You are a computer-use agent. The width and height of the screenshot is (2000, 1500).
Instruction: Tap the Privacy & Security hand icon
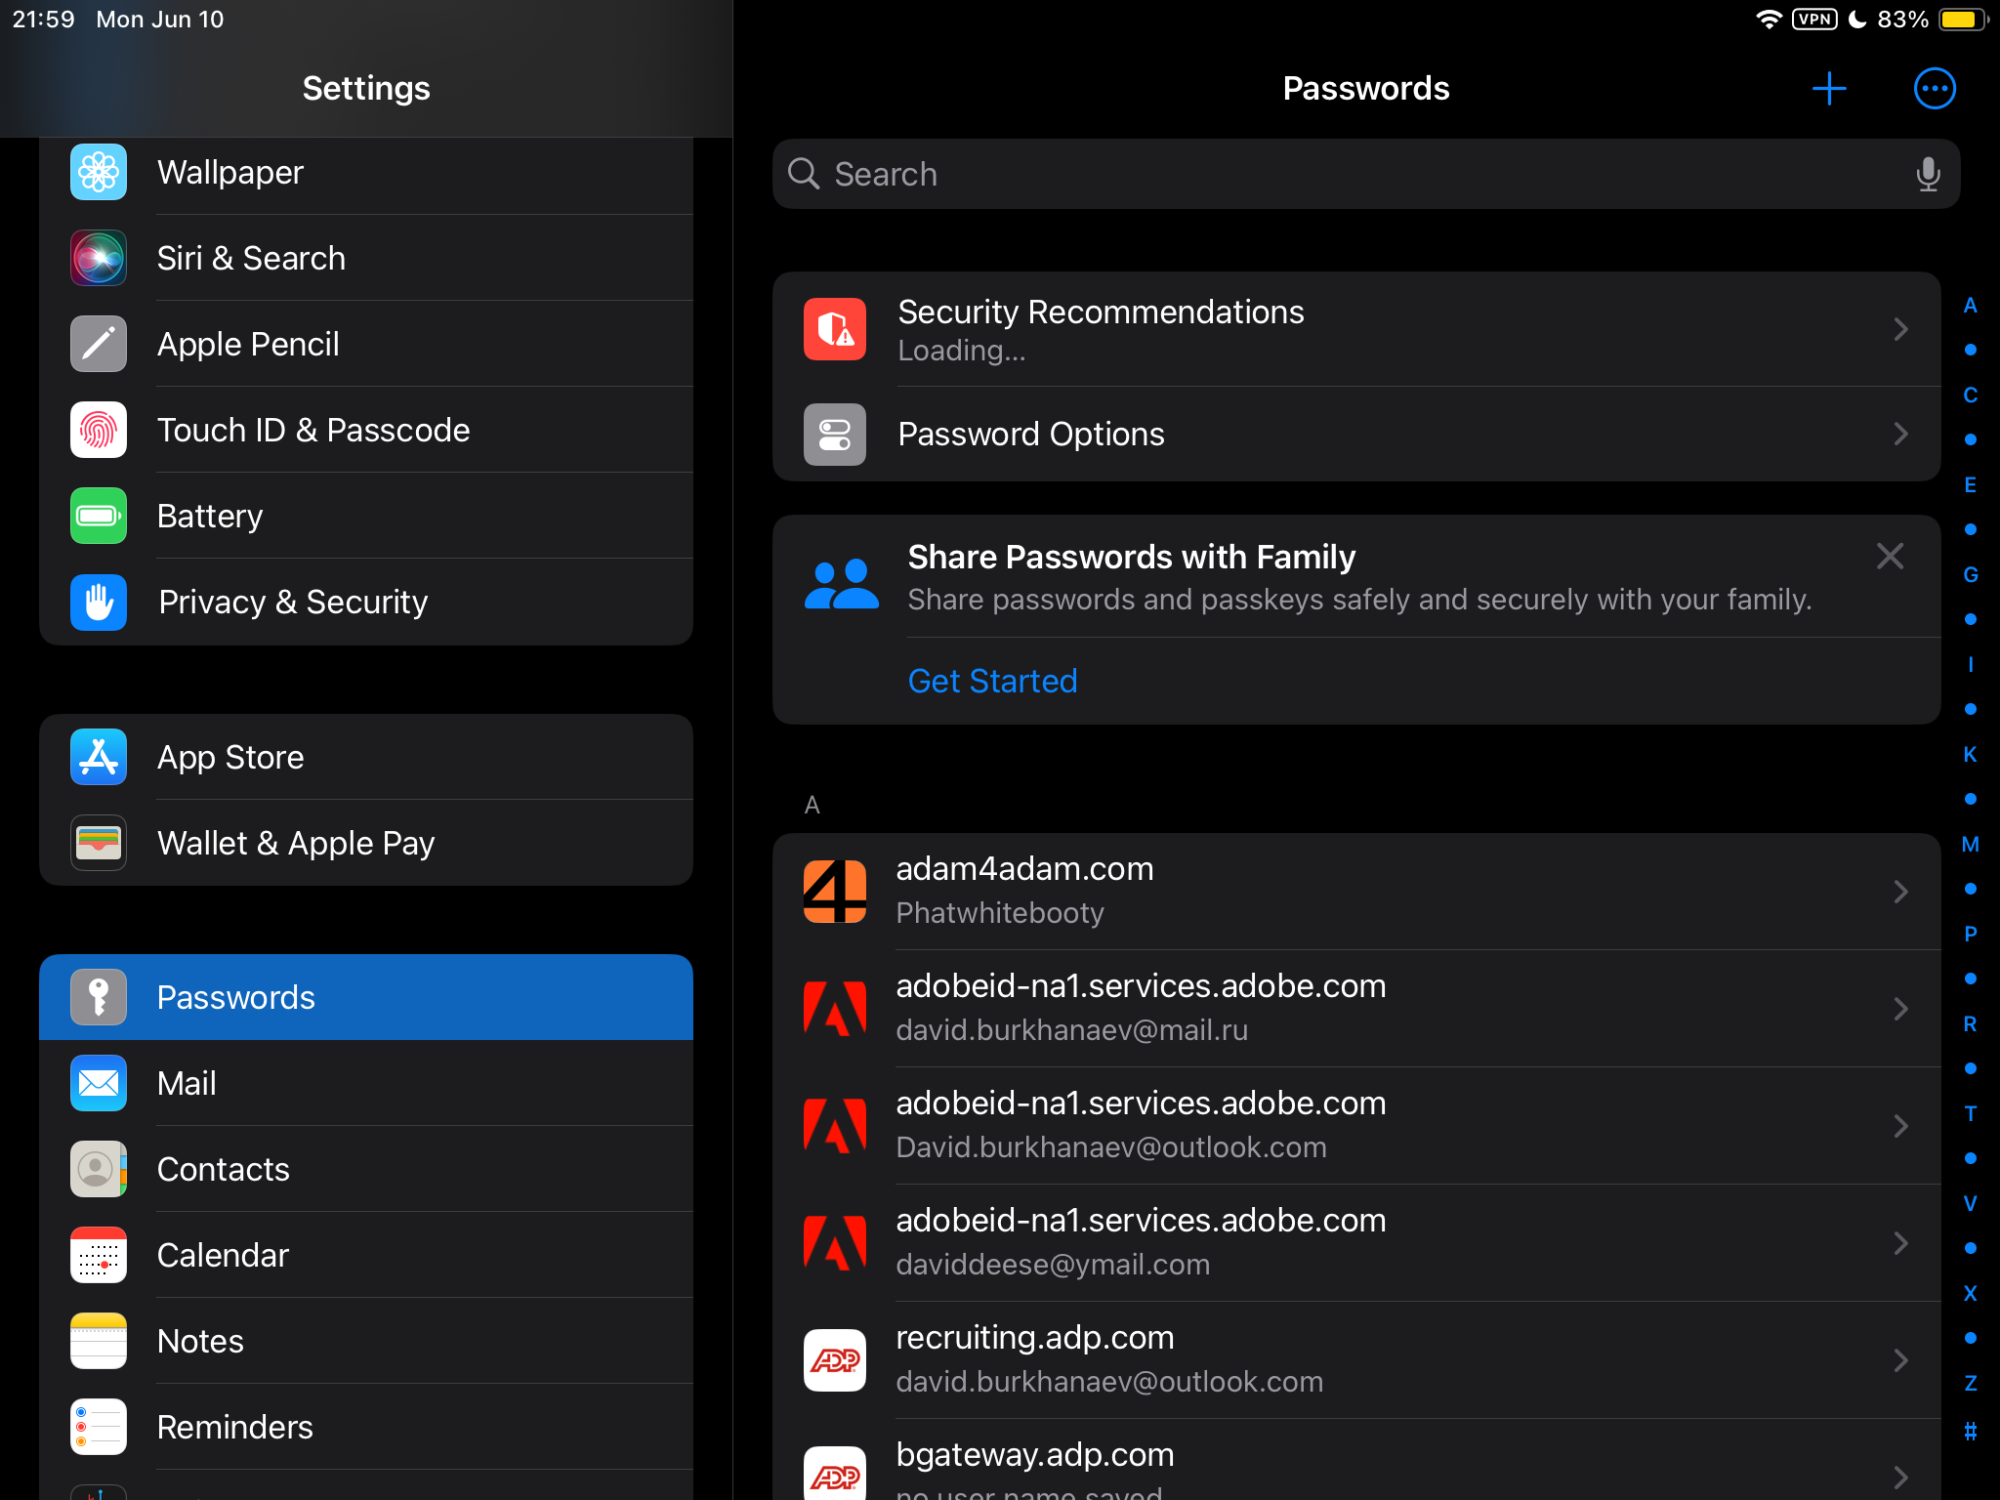coord(98,602)
